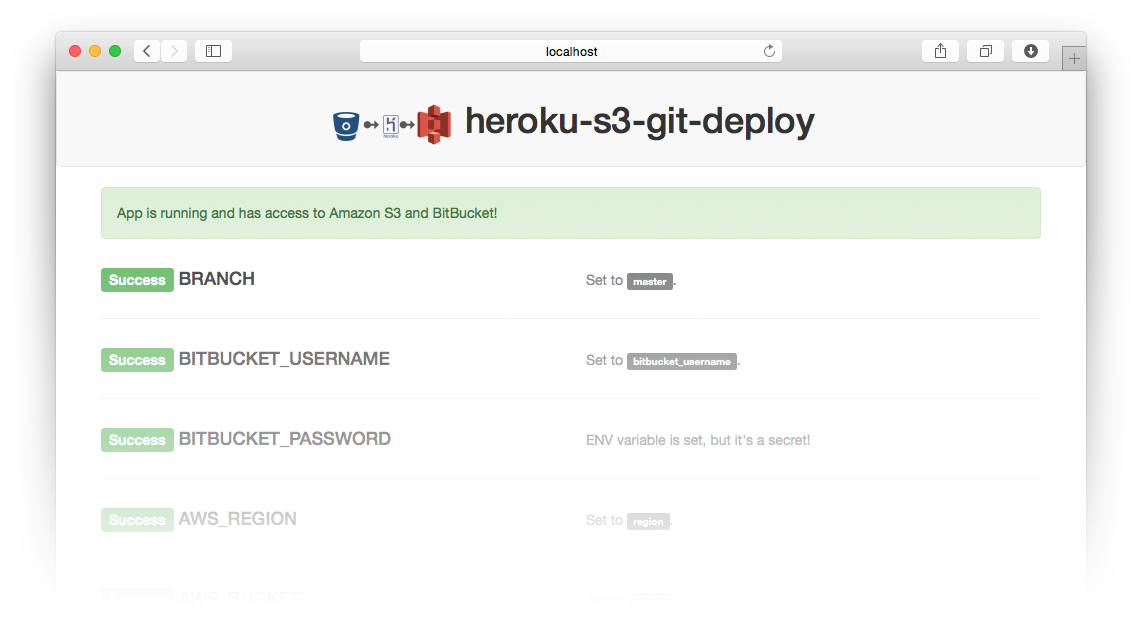Click the red Amazon S3 logo
This screenshot has height=641, width=1142.
coord(434,125)
